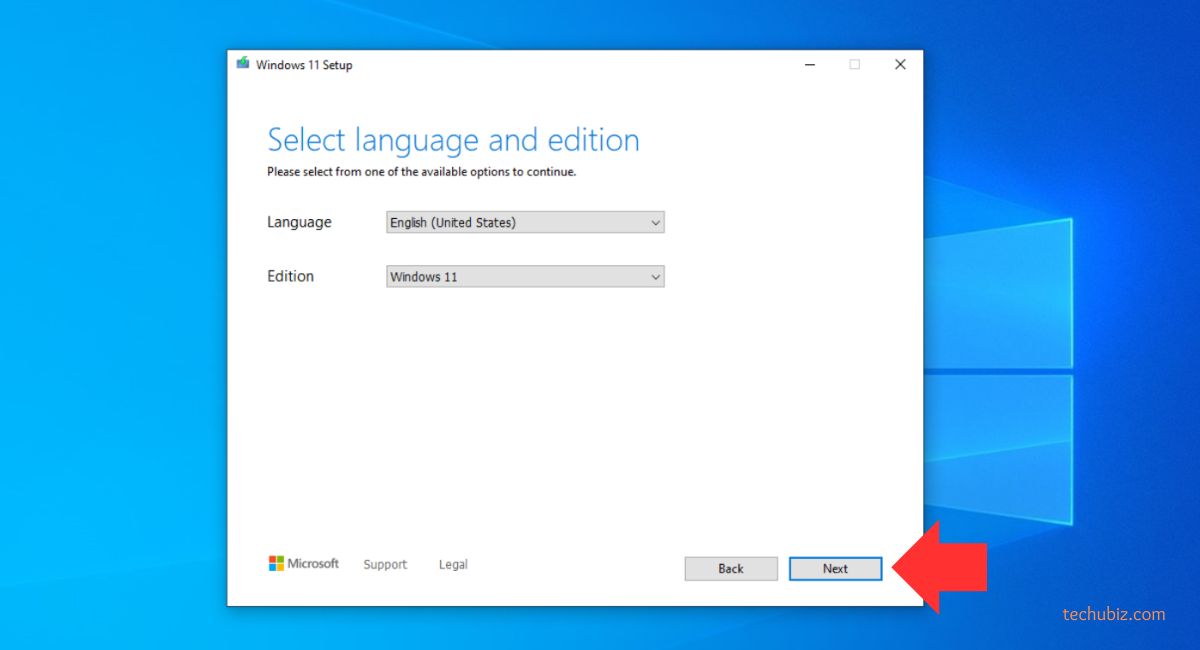Click the "Select language and edition" heading

click(x=453, y=140)
